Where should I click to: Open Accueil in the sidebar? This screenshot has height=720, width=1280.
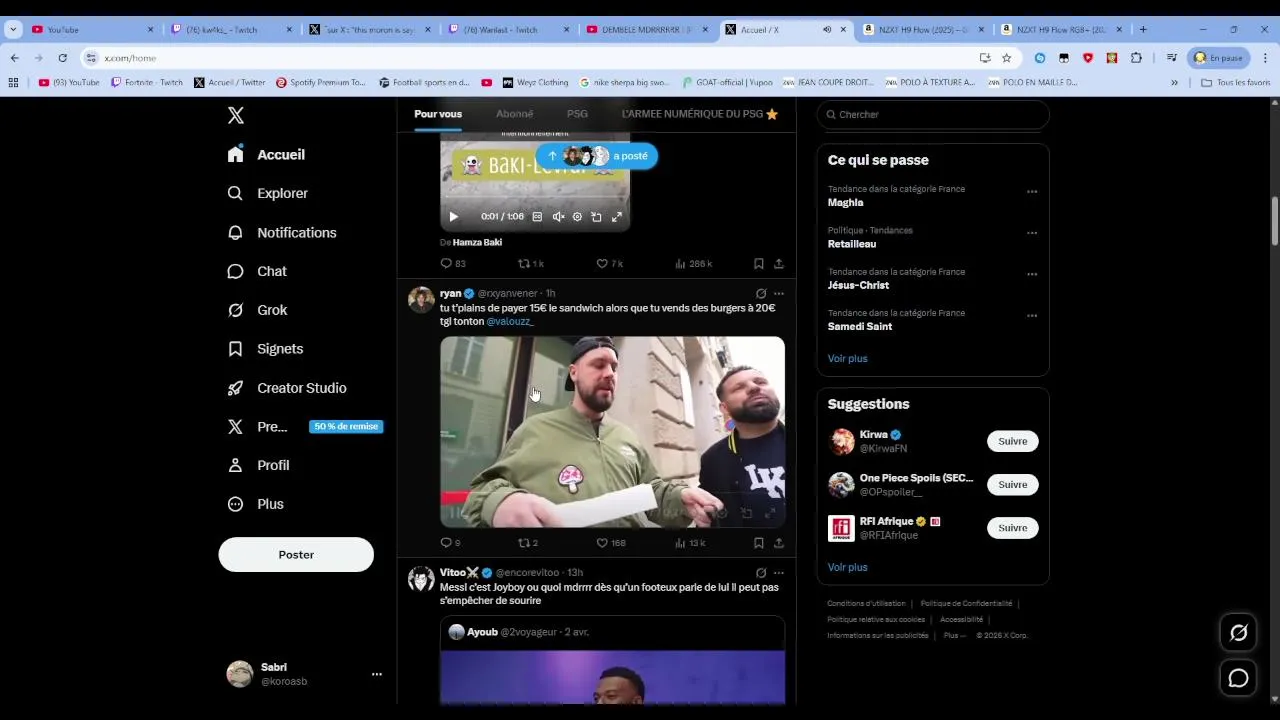pos(266,154)
